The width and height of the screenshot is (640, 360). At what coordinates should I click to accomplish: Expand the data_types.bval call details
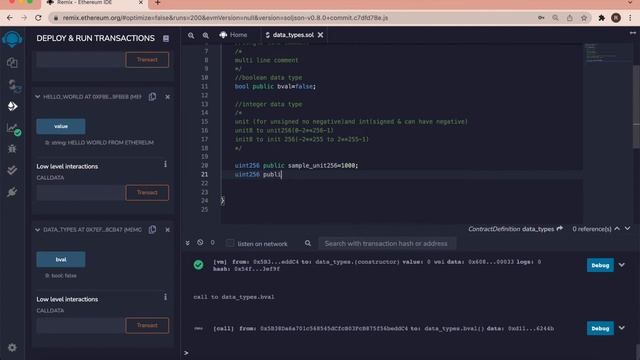622,328
